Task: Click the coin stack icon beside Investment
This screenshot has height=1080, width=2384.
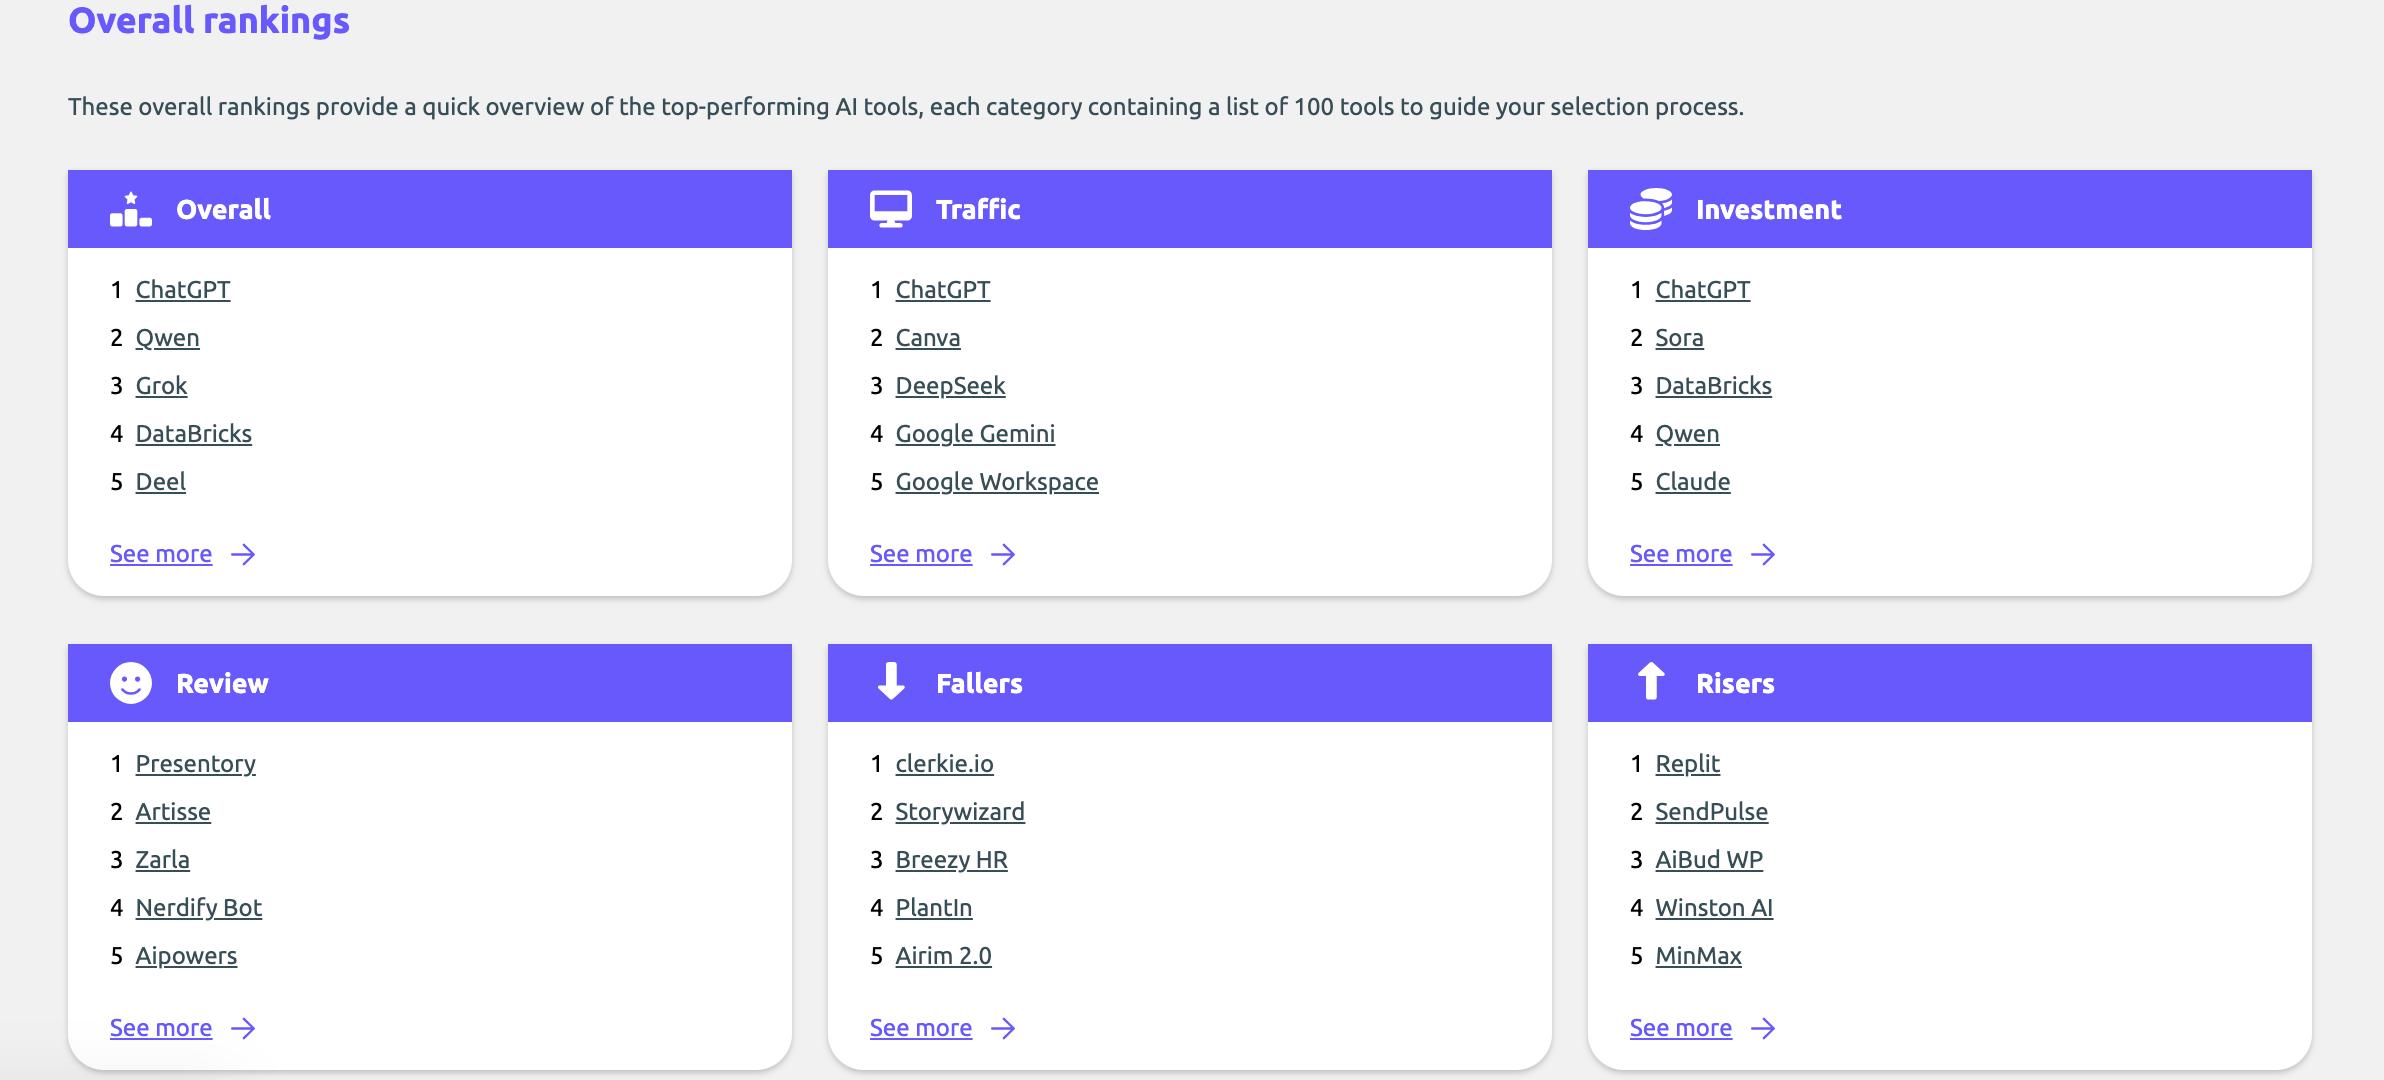Action: pos(1650,209)
